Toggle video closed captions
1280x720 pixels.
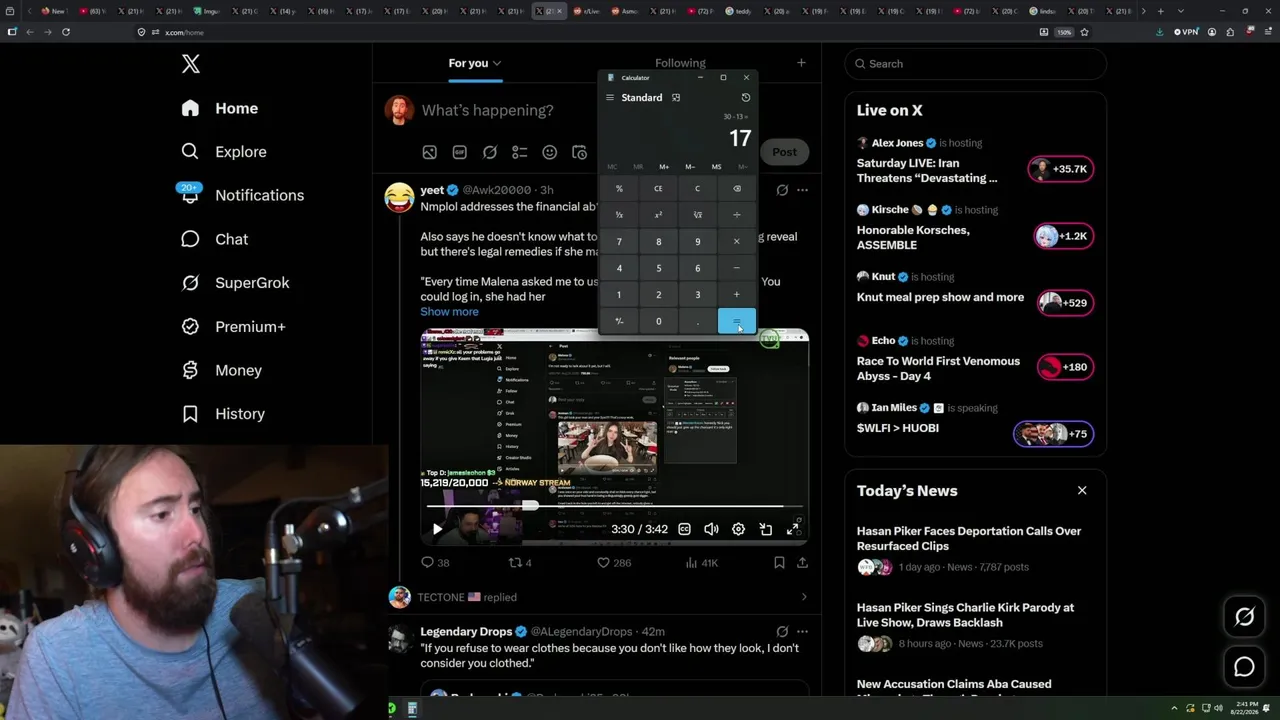(x=684, y=529)
